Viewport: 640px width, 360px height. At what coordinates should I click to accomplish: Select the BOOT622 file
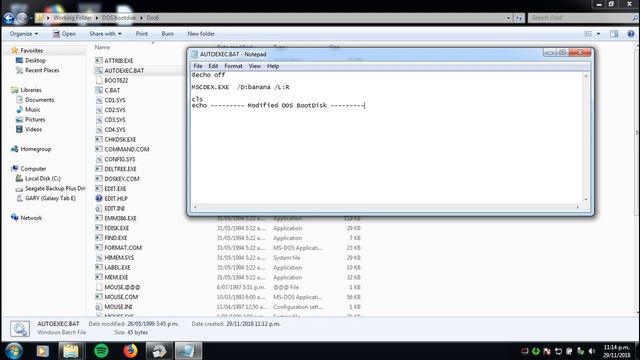pyautogui.click(x=116, y=80)
